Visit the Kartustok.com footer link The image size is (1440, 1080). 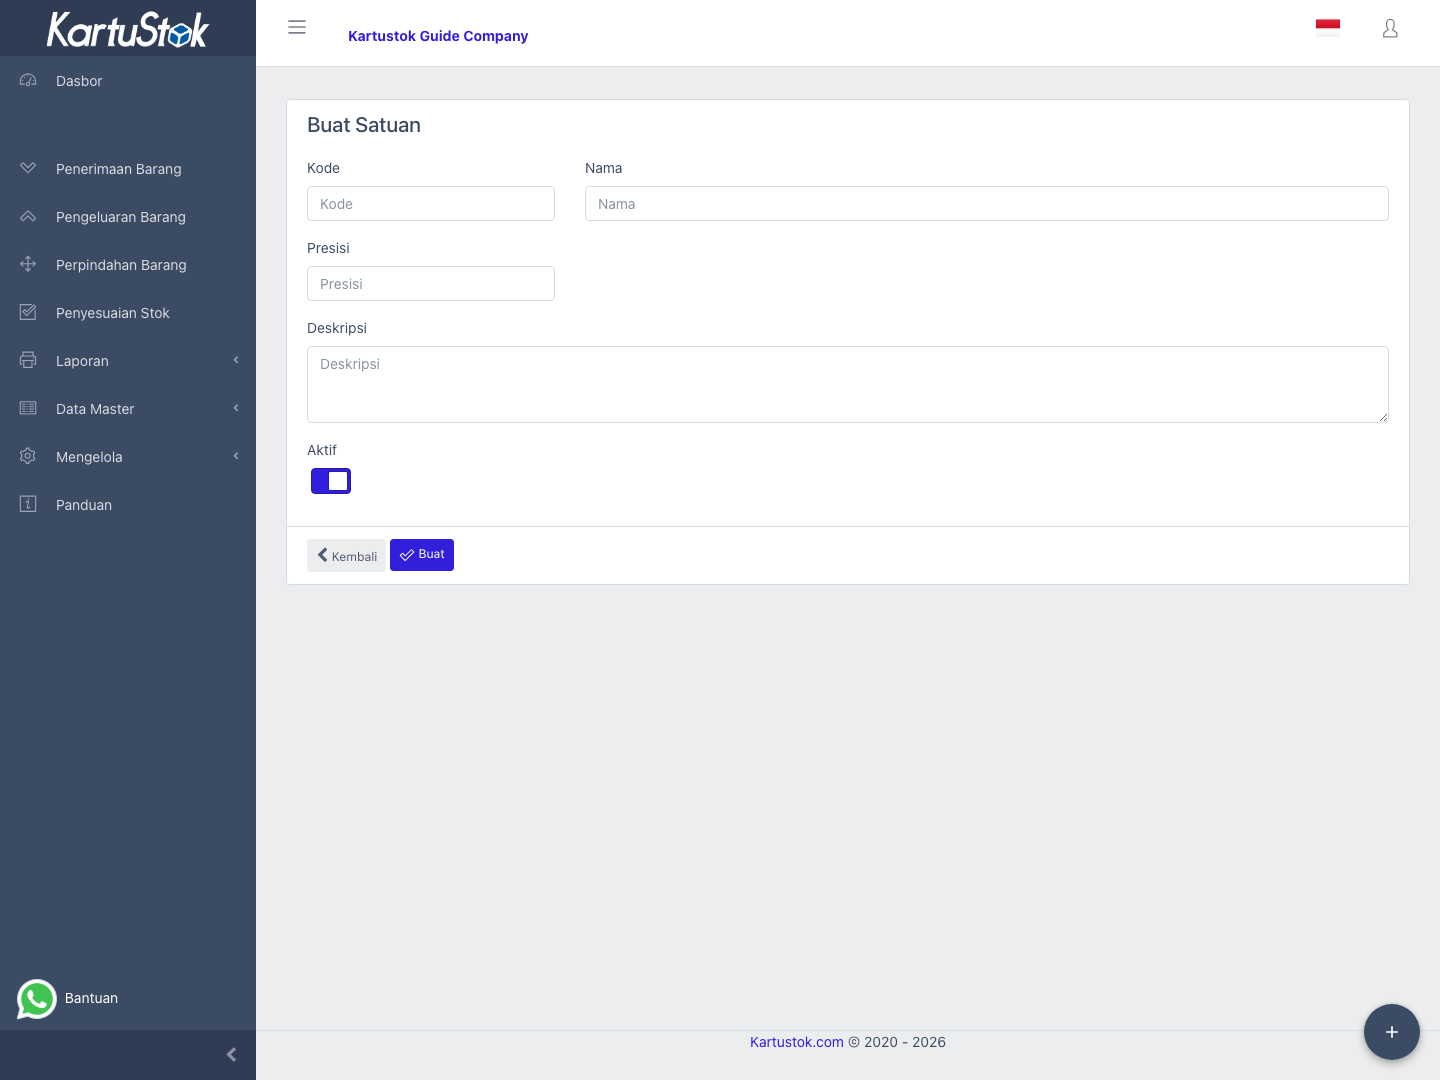pos(797,1042)
